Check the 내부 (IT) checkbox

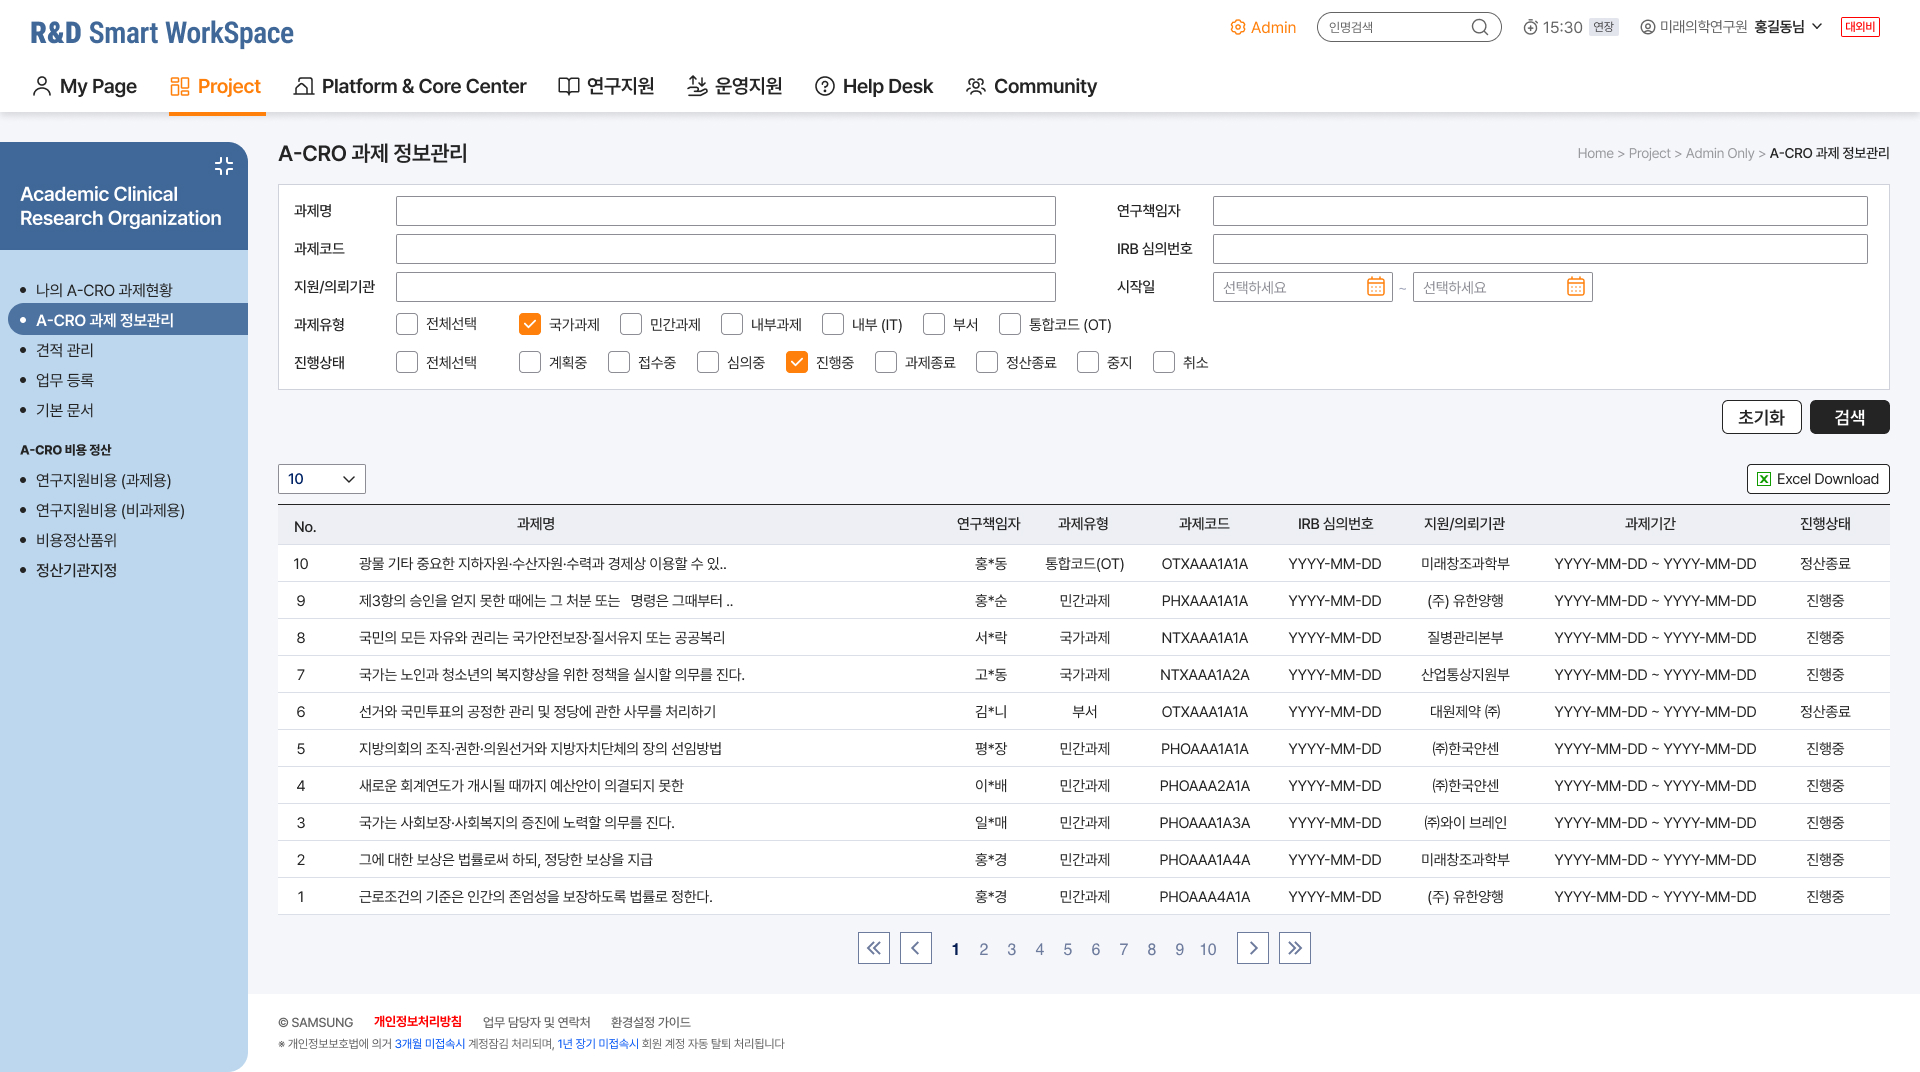tap(833, 324)
